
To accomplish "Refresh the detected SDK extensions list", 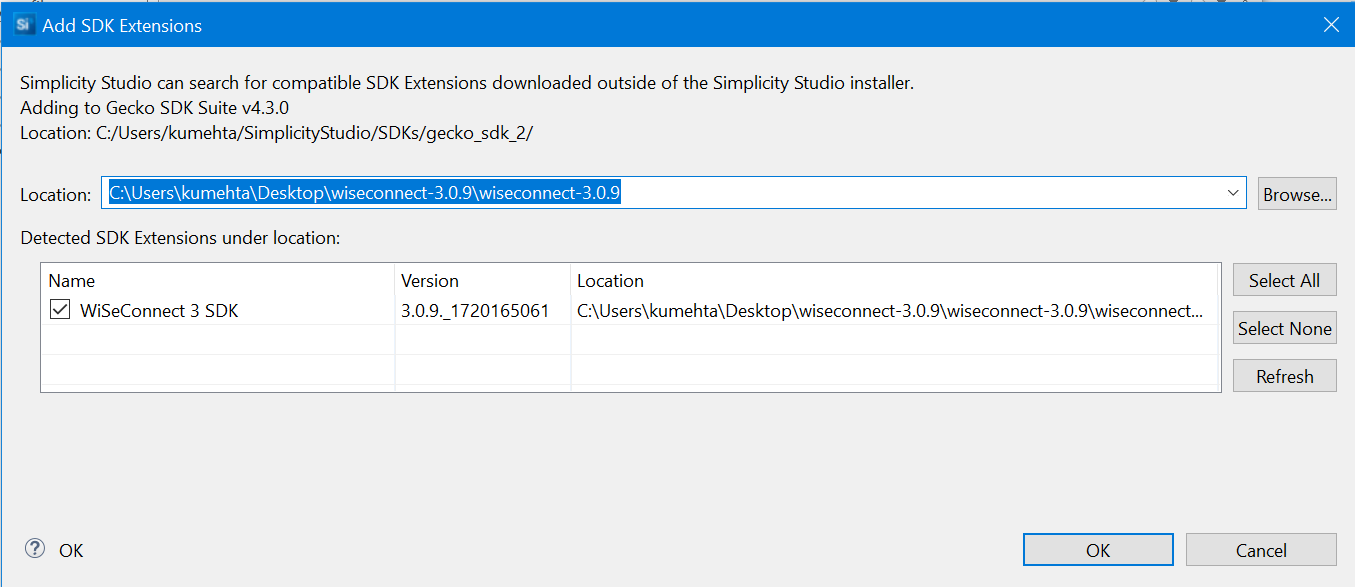I will pos(1284,376).
